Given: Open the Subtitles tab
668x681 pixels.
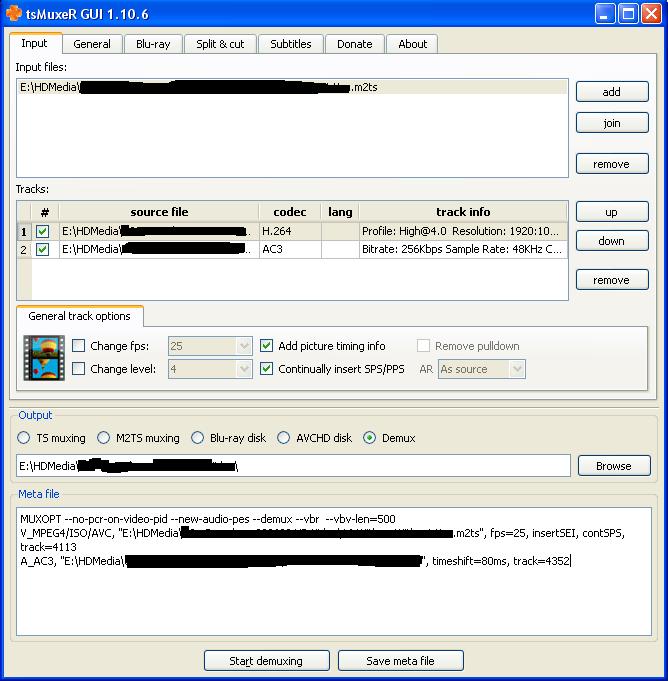Looking at the screenshot, I should click(x=291, y=44).
